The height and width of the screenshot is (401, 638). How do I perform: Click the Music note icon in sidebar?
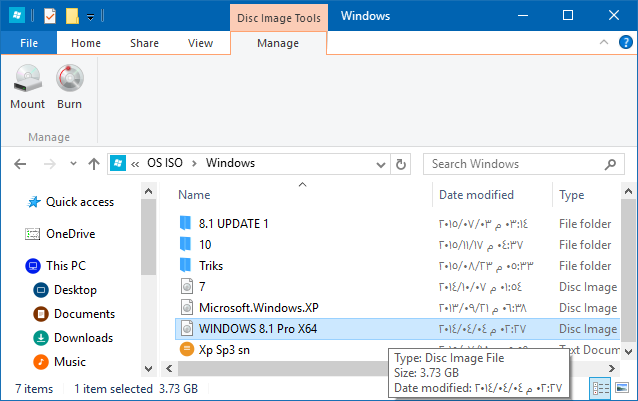41,362
